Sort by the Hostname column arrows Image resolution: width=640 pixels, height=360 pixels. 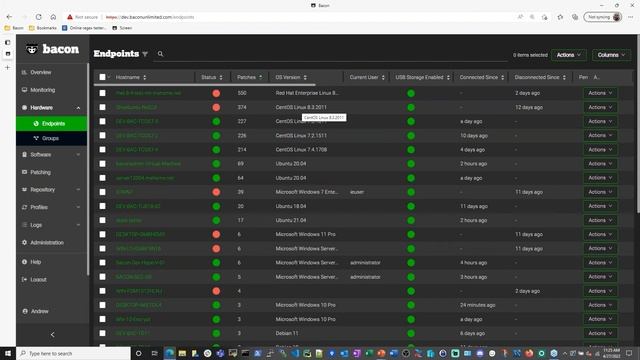click(144, 78)
